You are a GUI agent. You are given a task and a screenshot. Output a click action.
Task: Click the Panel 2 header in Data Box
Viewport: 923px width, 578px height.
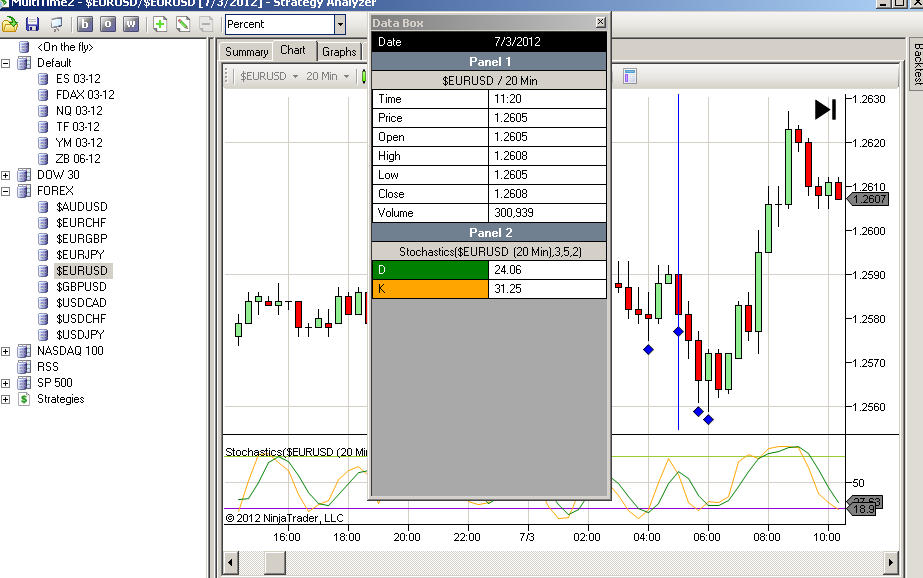[489, 232]
